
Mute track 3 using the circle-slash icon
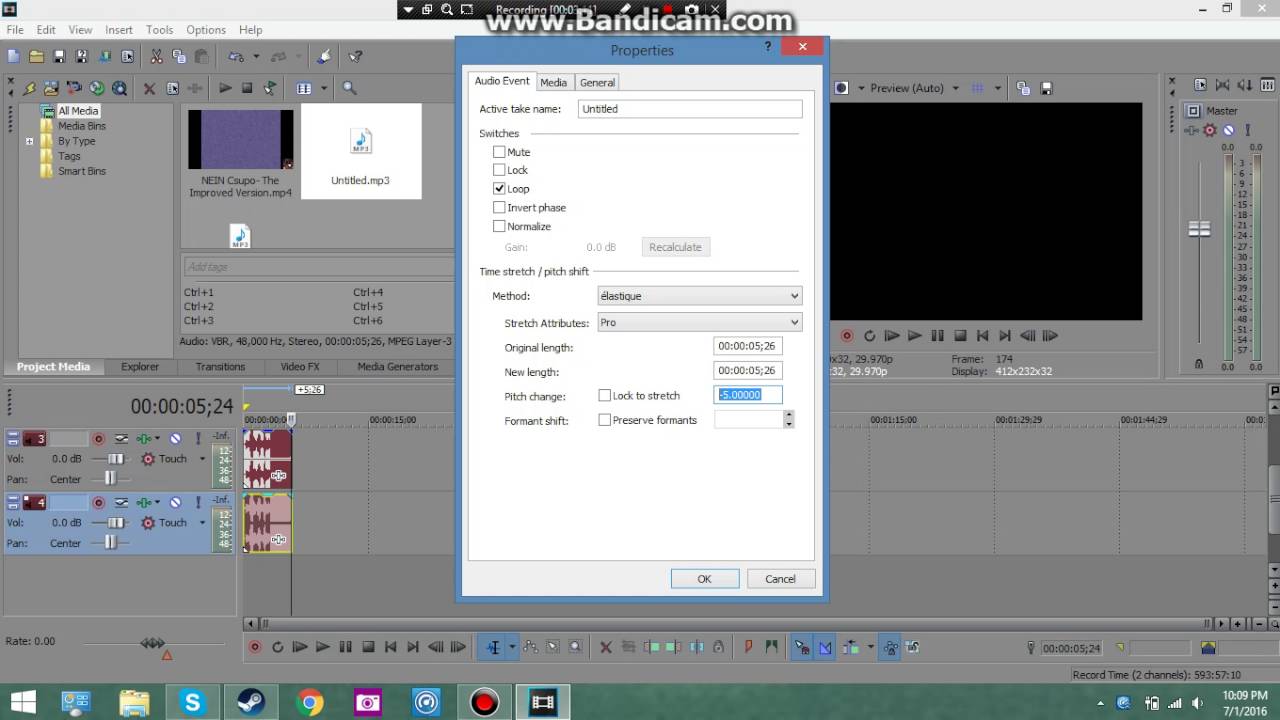click(x=175, y=438)
